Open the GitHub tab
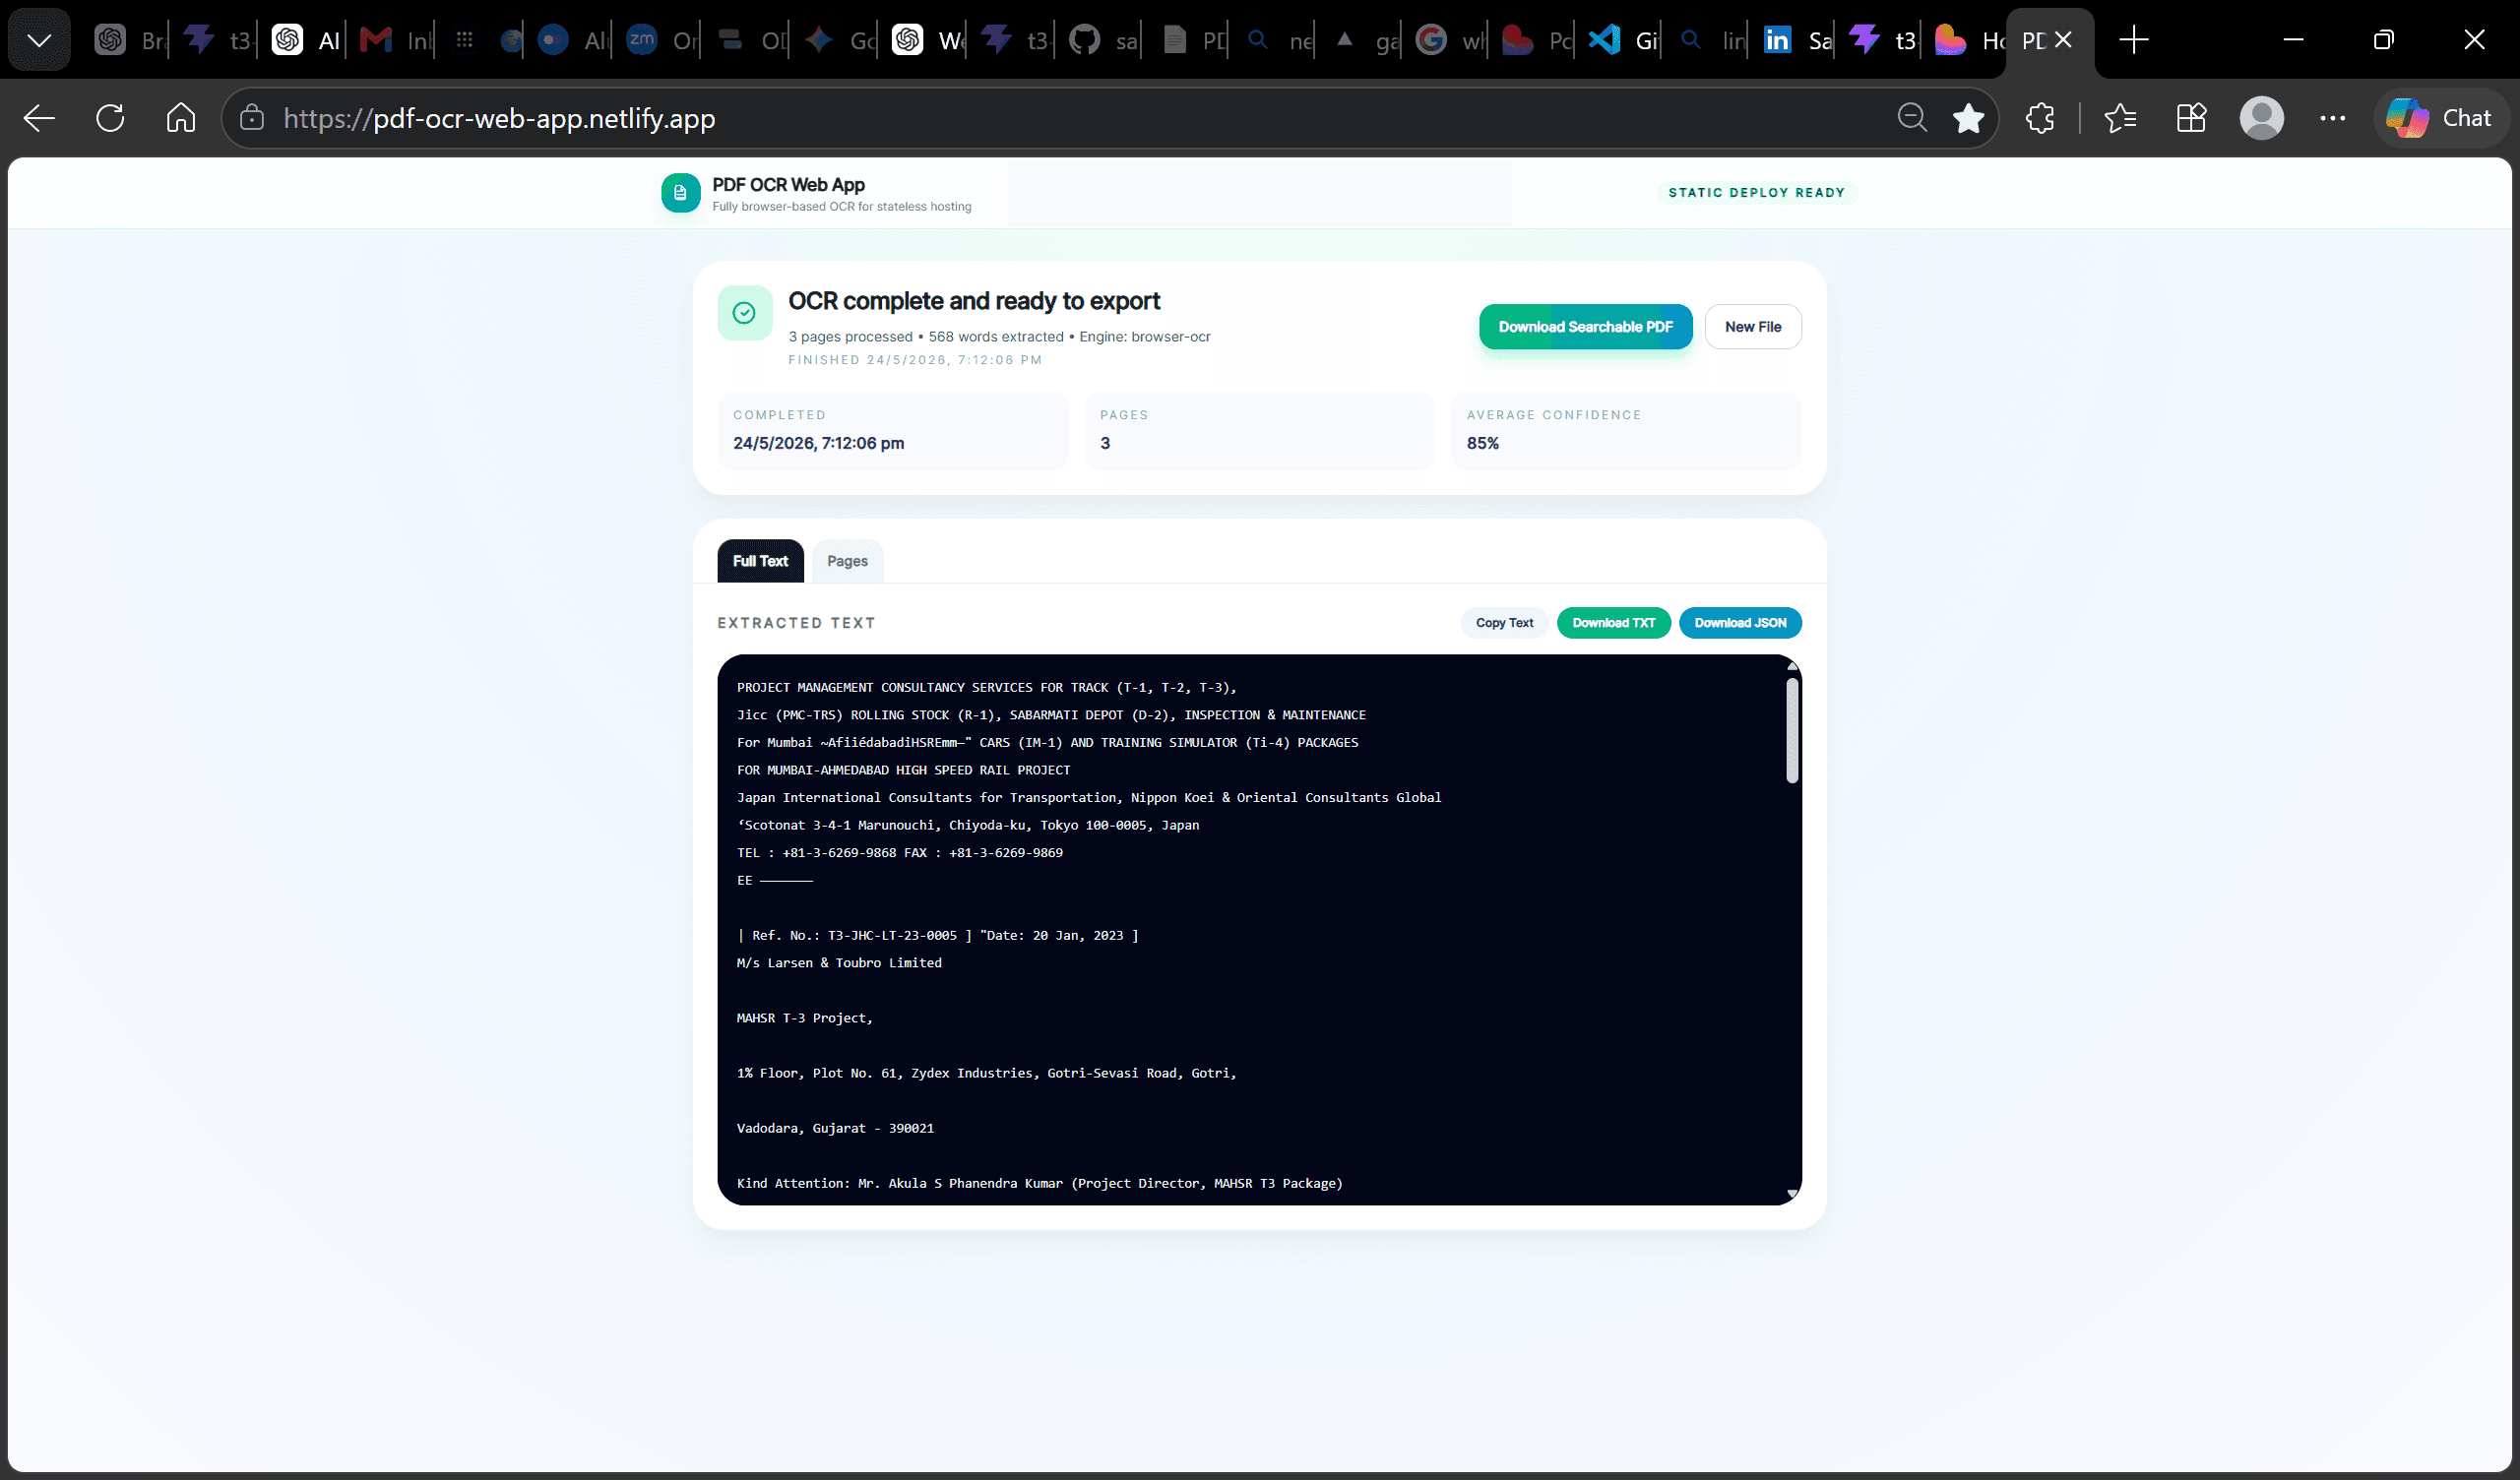 [1104, 40]
